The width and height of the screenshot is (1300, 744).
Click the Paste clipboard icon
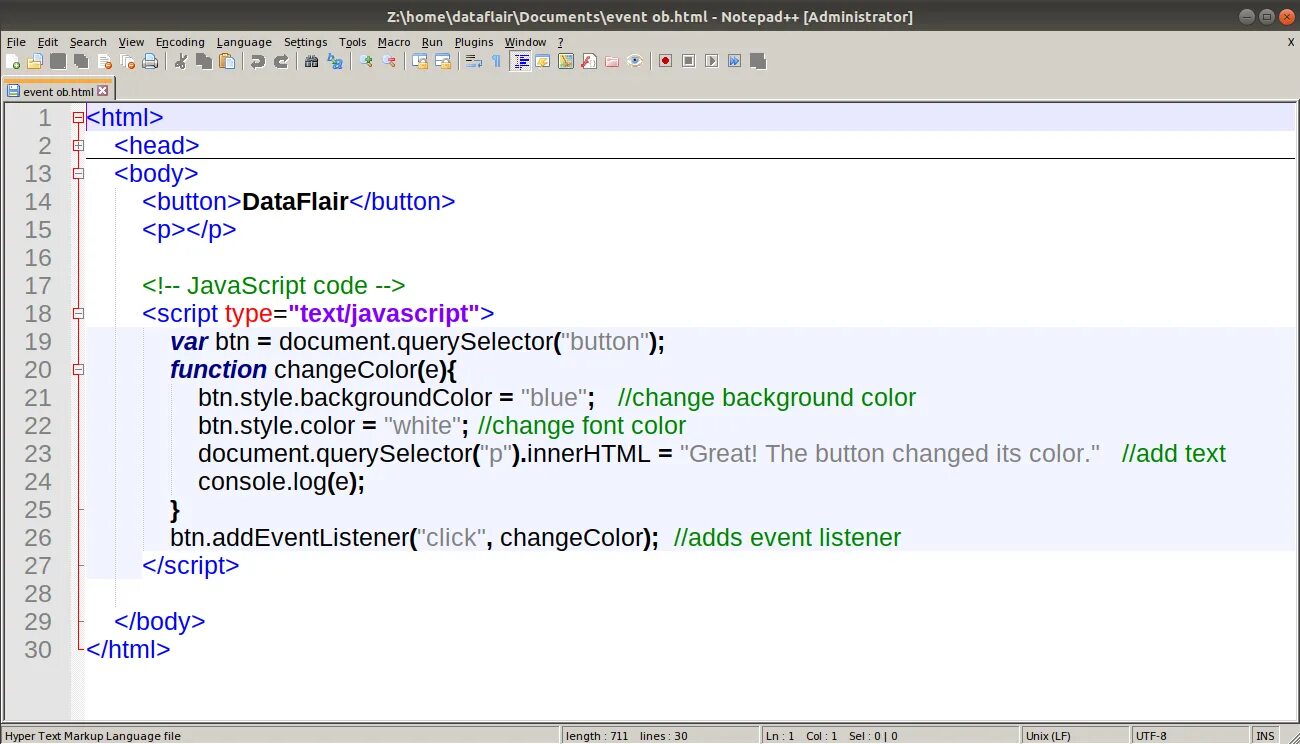coord(227,61)
